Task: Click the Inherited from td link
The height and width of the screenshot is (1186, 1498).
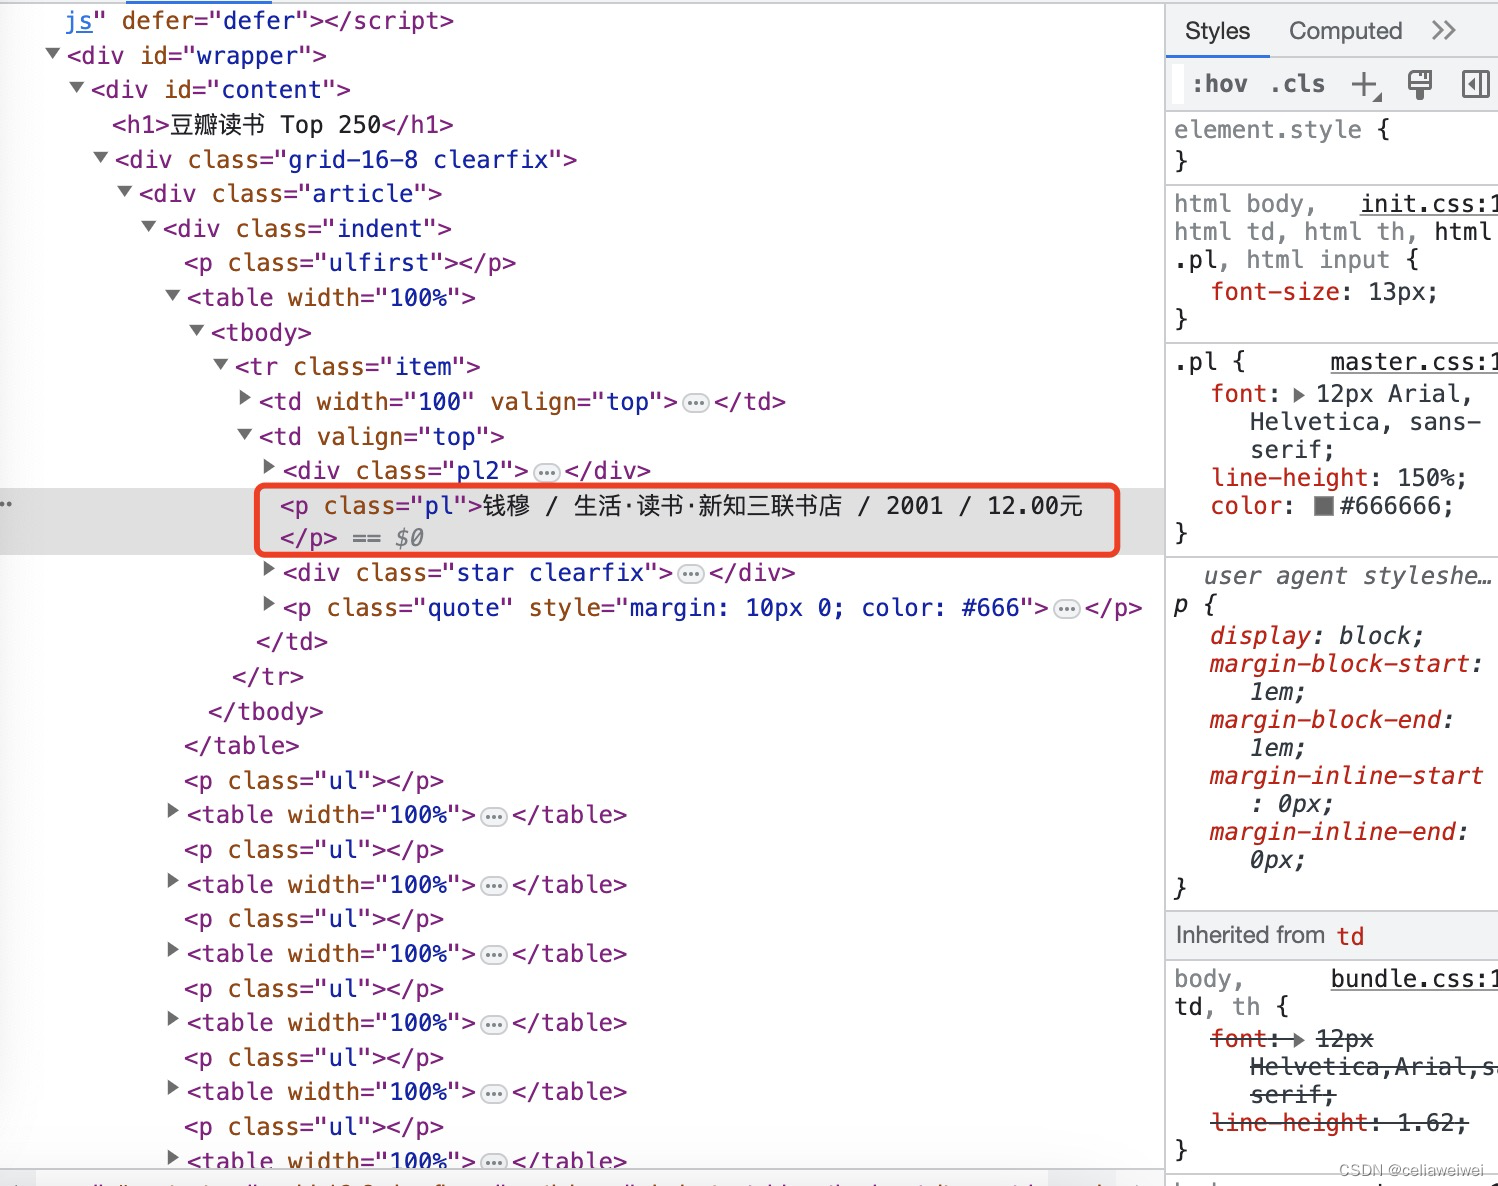Action: pos(1350,936)
